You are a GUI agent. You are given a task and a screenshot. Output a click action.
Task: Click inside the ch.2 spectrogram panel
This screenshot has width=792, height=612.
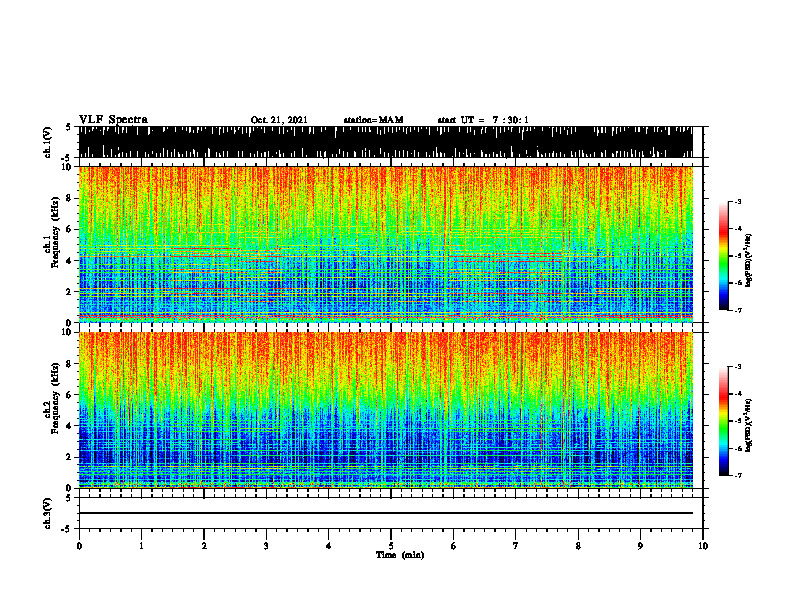pos(385,410)
